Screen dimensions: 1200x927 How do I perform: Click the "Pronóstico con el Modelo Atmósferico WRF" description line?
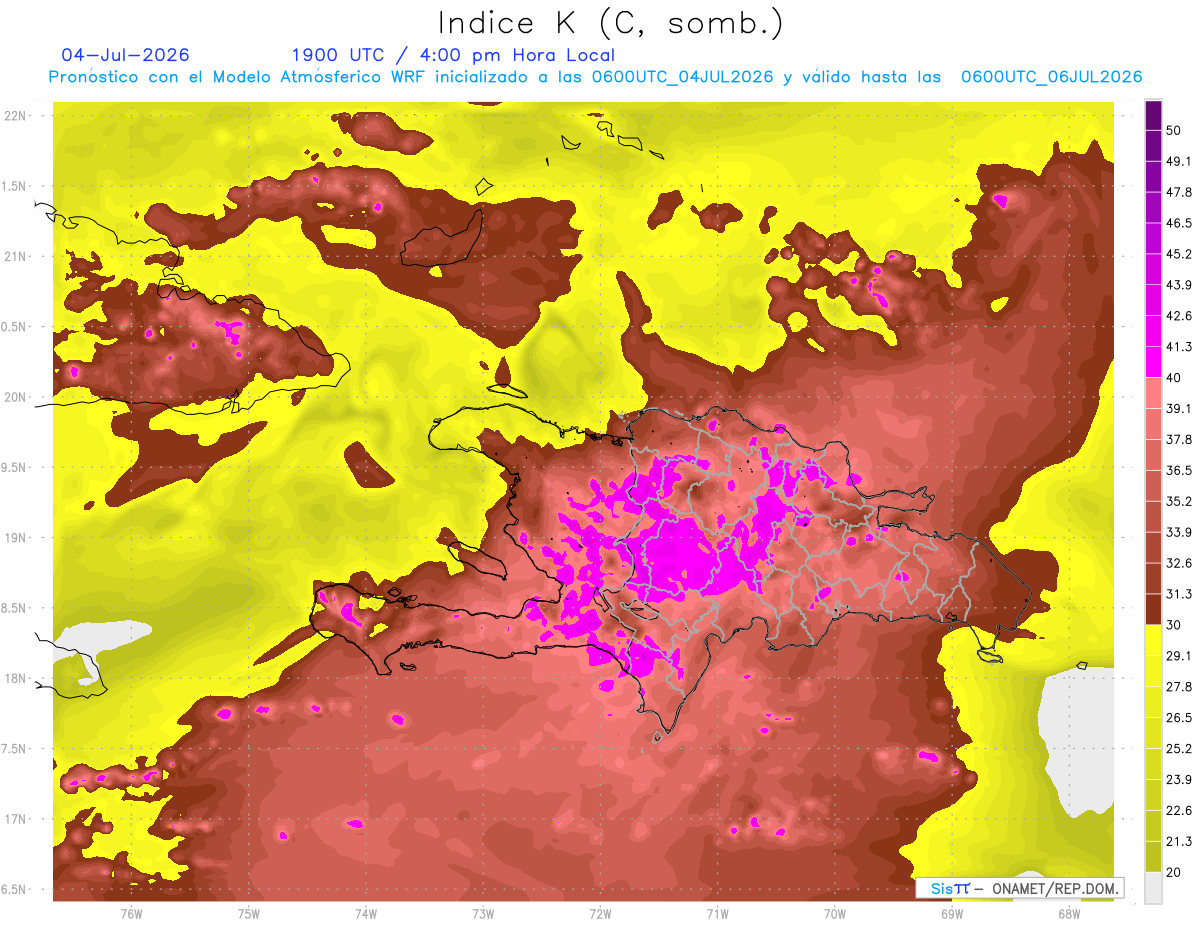(x=595, y=77)
